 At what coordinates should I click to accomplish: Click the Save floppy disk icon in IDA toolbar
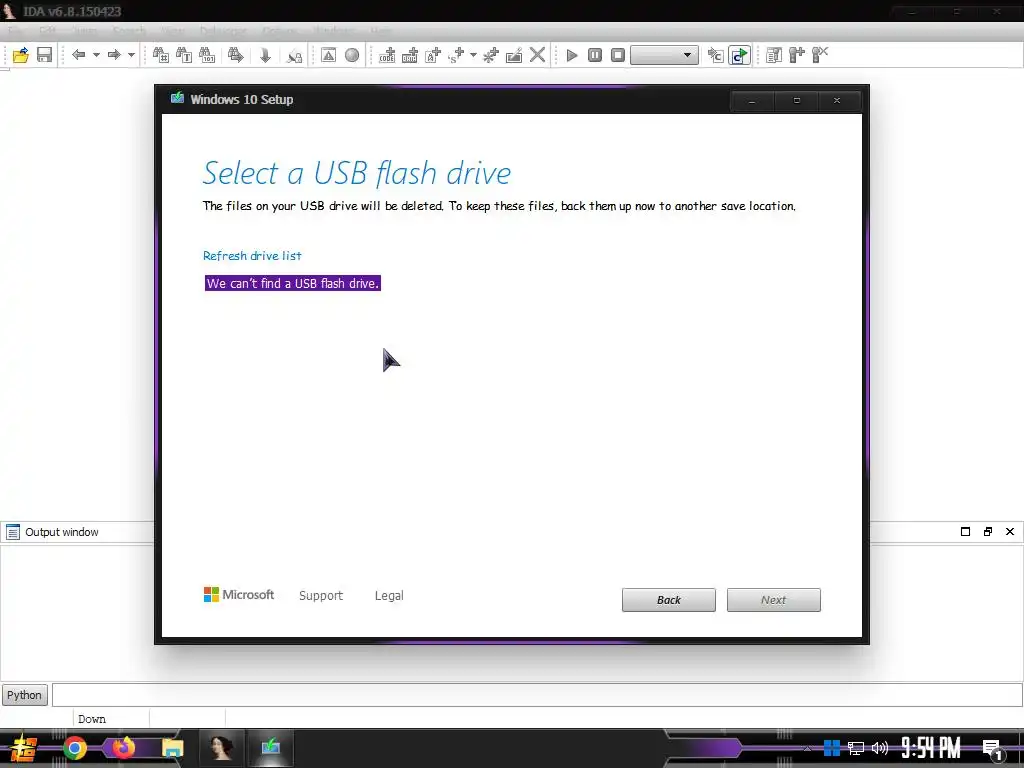pyautogui.click(x=44, y=55)
